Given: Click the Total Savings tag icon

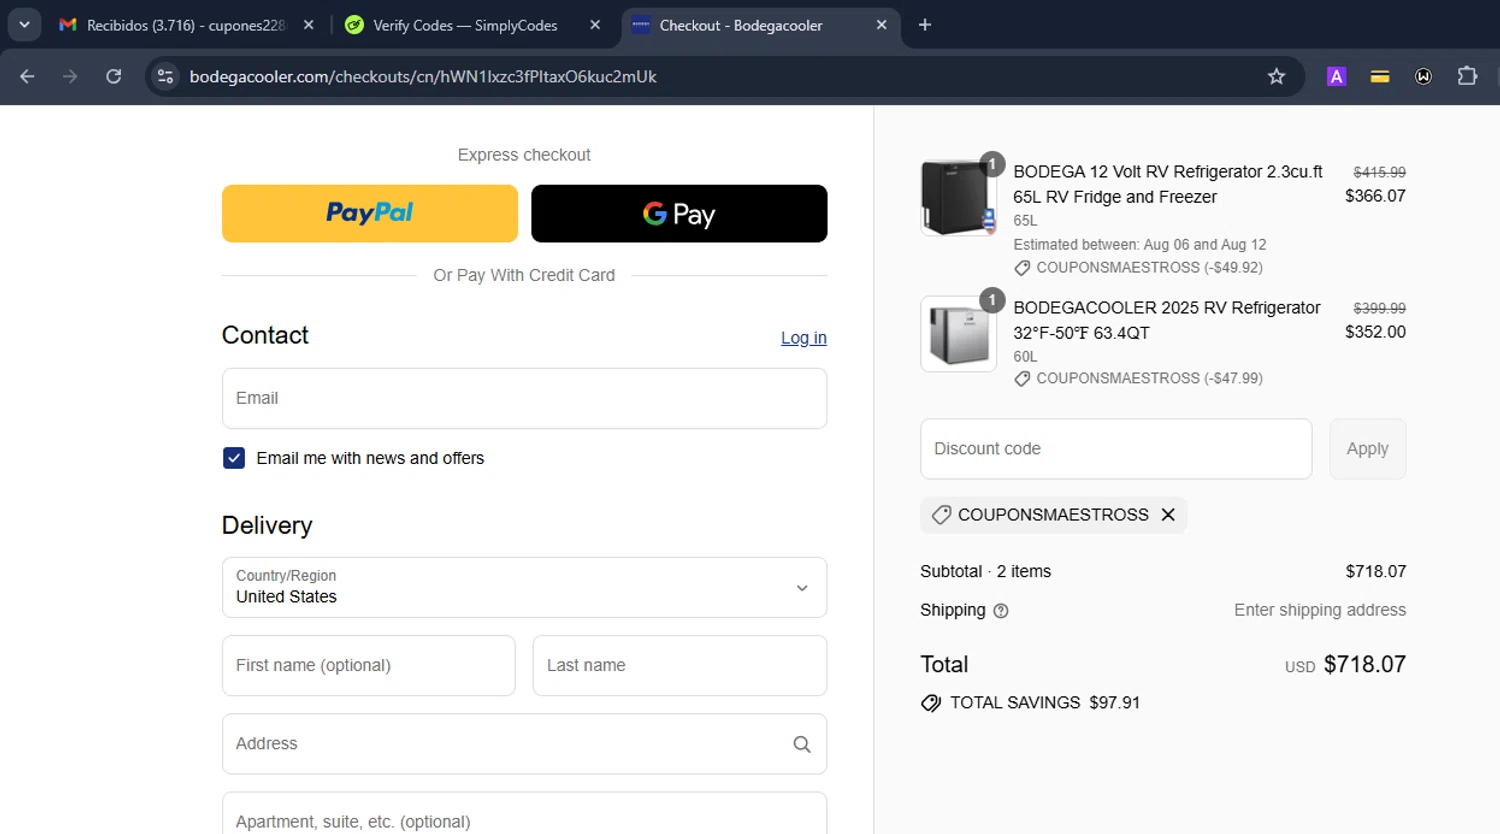Looking at the screenshot, I should coord(931,703).
